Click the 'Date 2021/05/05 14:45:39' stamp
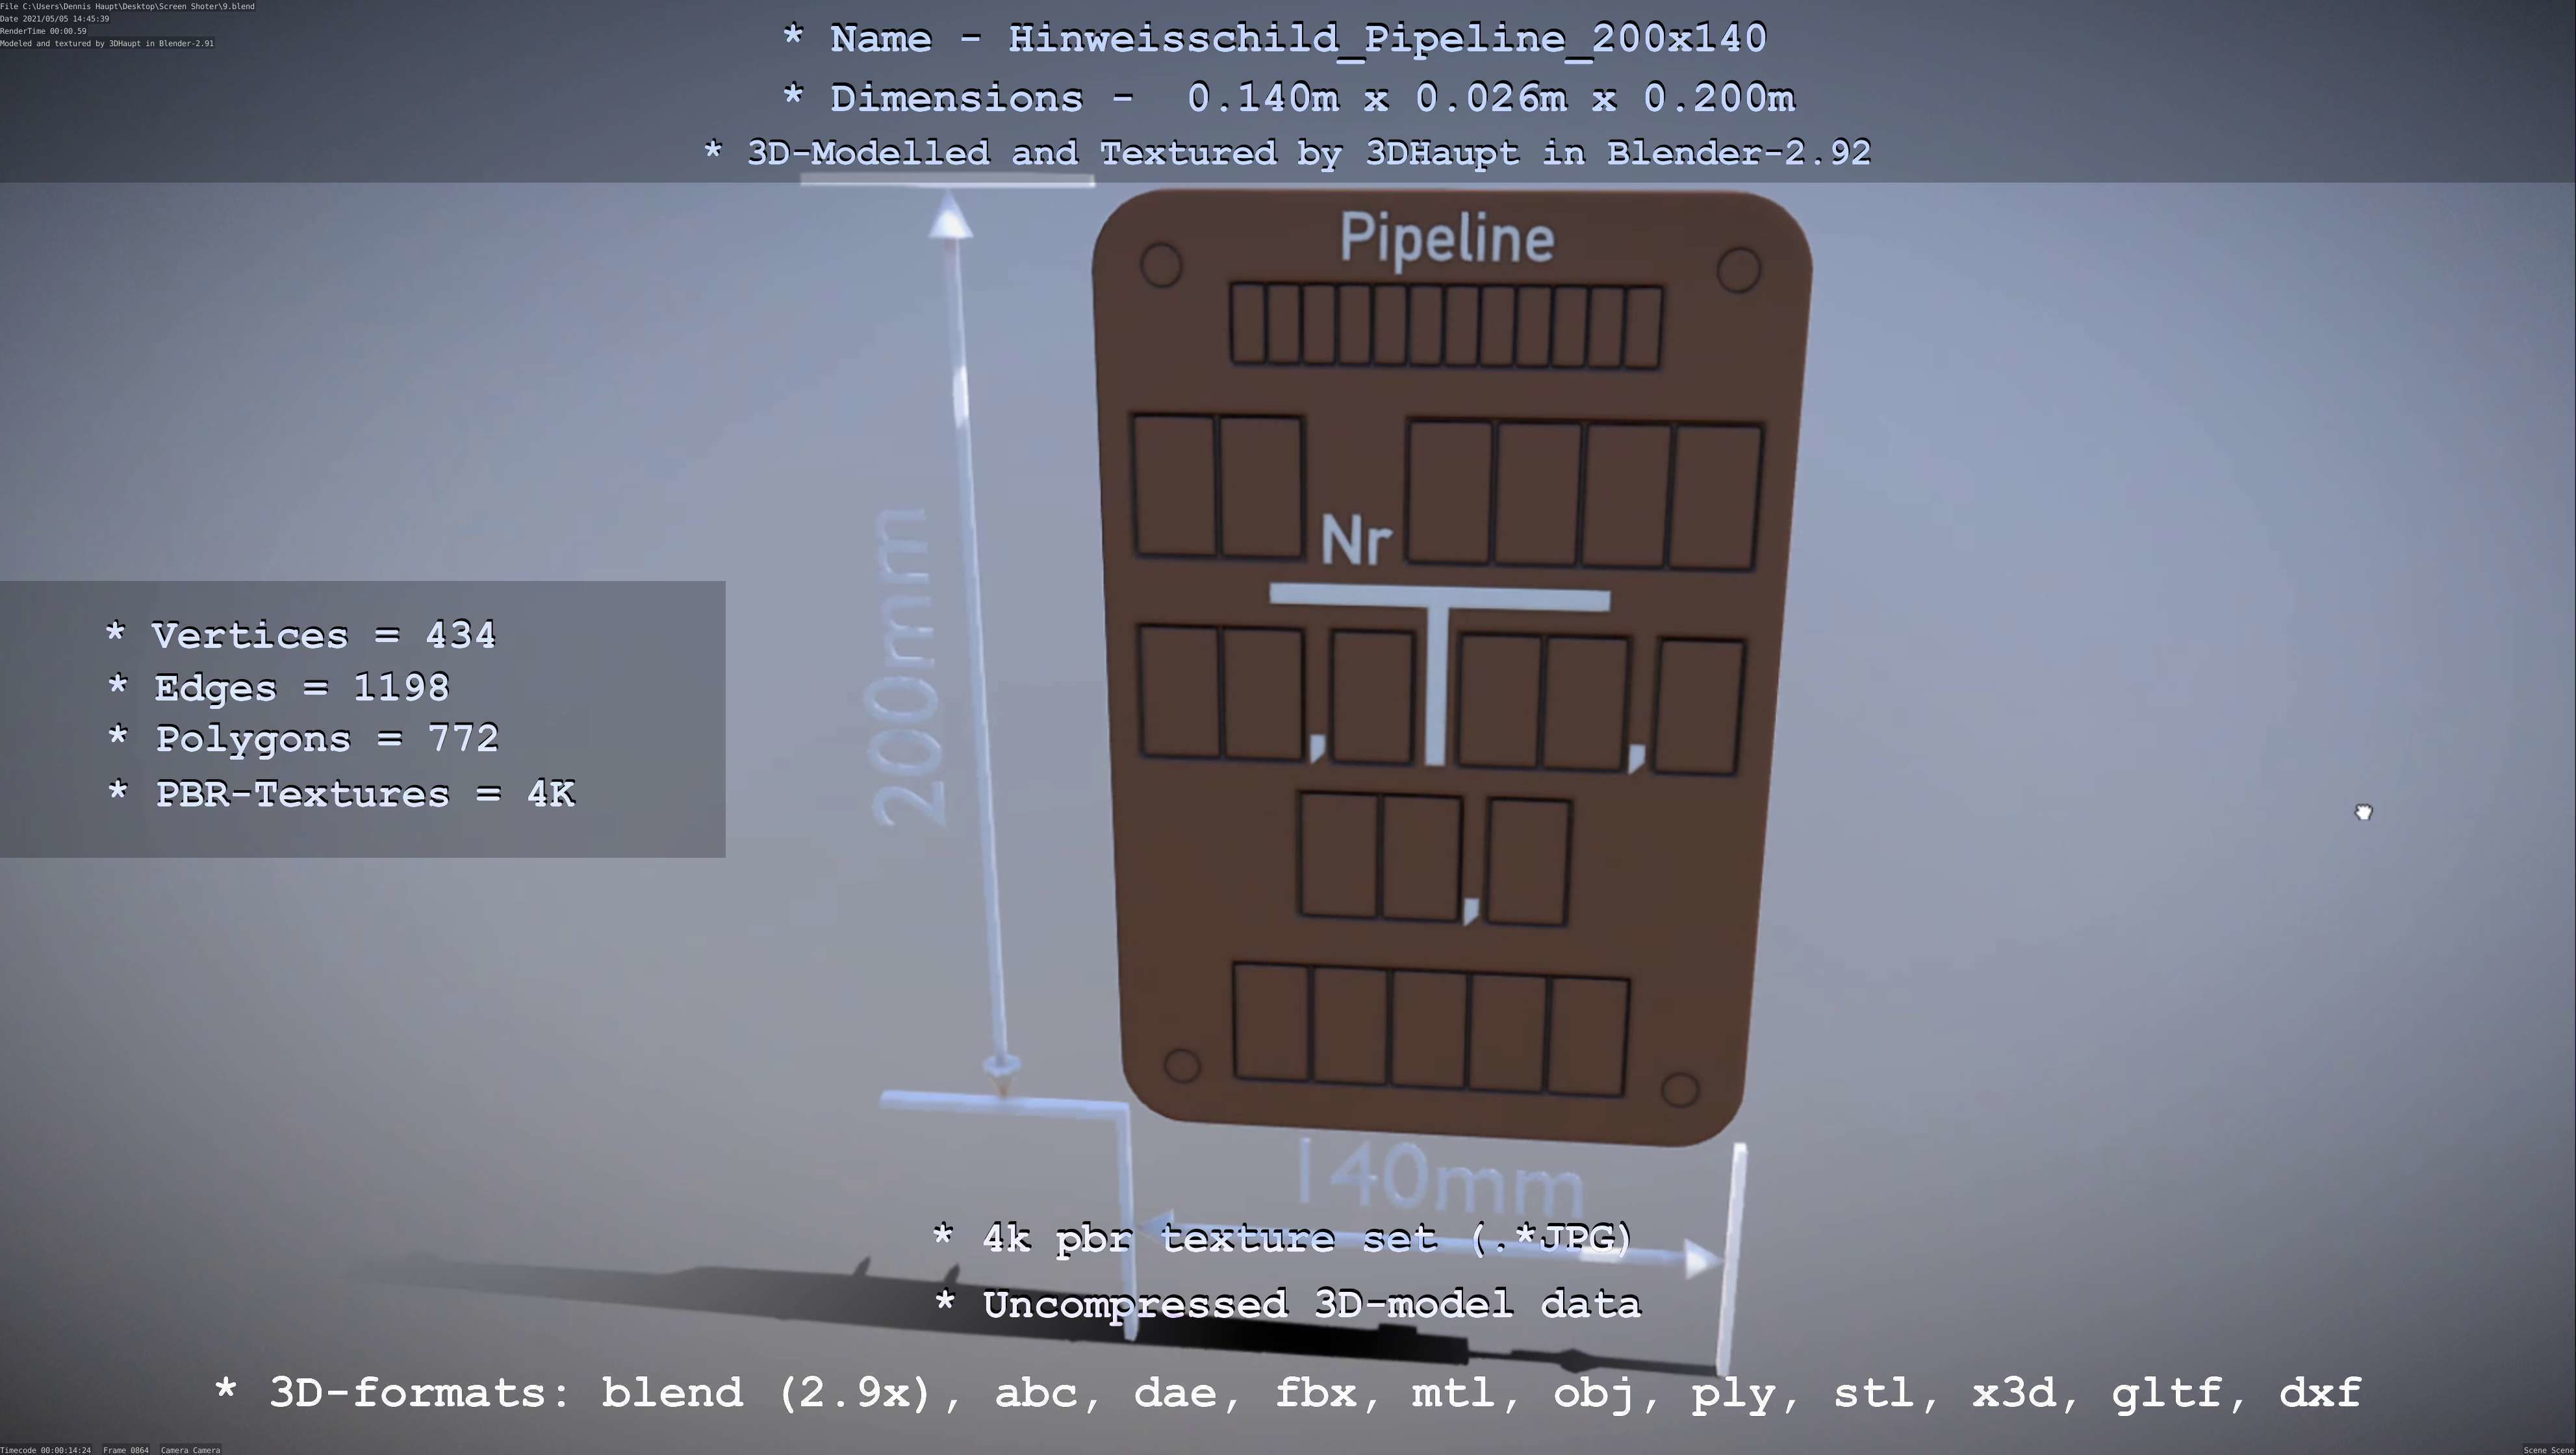The height and width of the screenshot is (1455, 2576). [x=55, y=19]
